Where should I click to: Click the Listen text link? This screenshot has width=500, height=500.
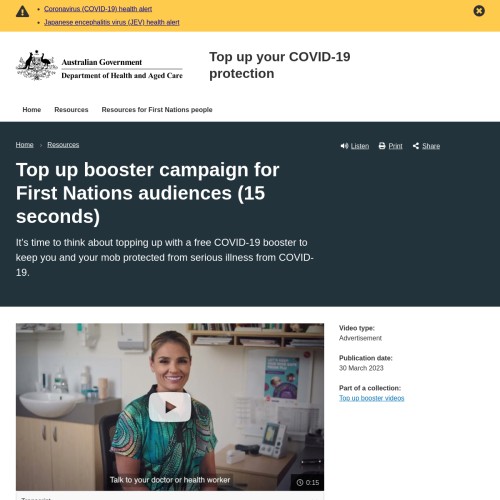click(360, 146)
